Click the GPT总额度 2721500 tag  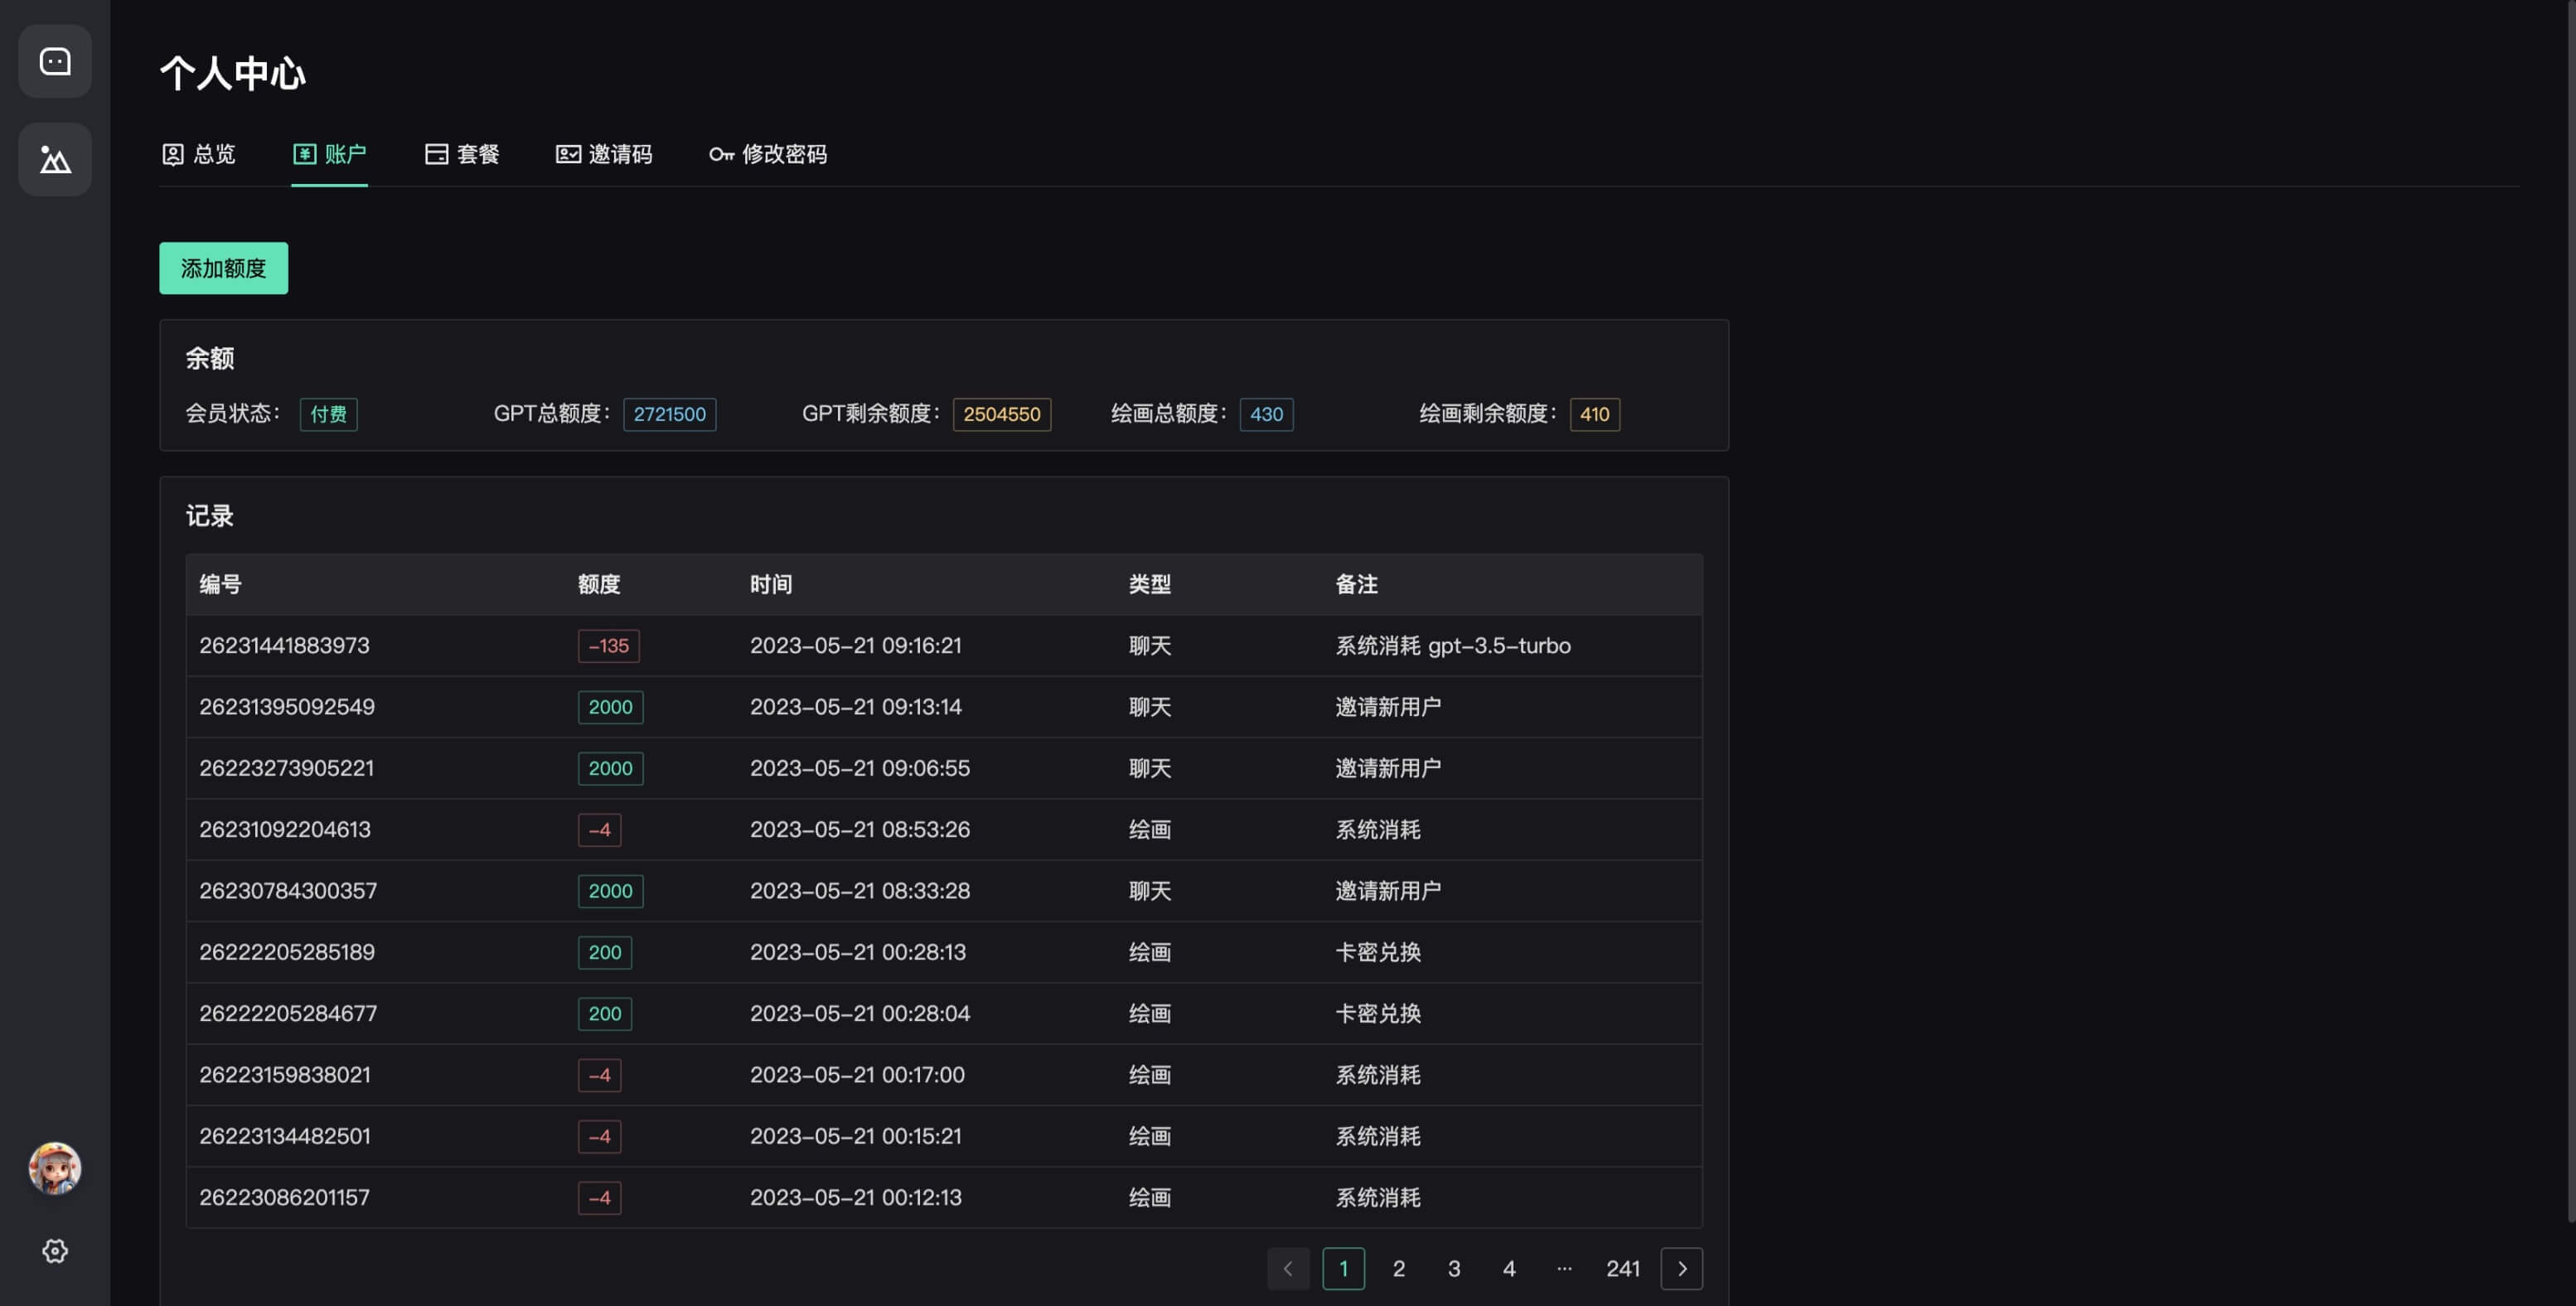point(669,414)
